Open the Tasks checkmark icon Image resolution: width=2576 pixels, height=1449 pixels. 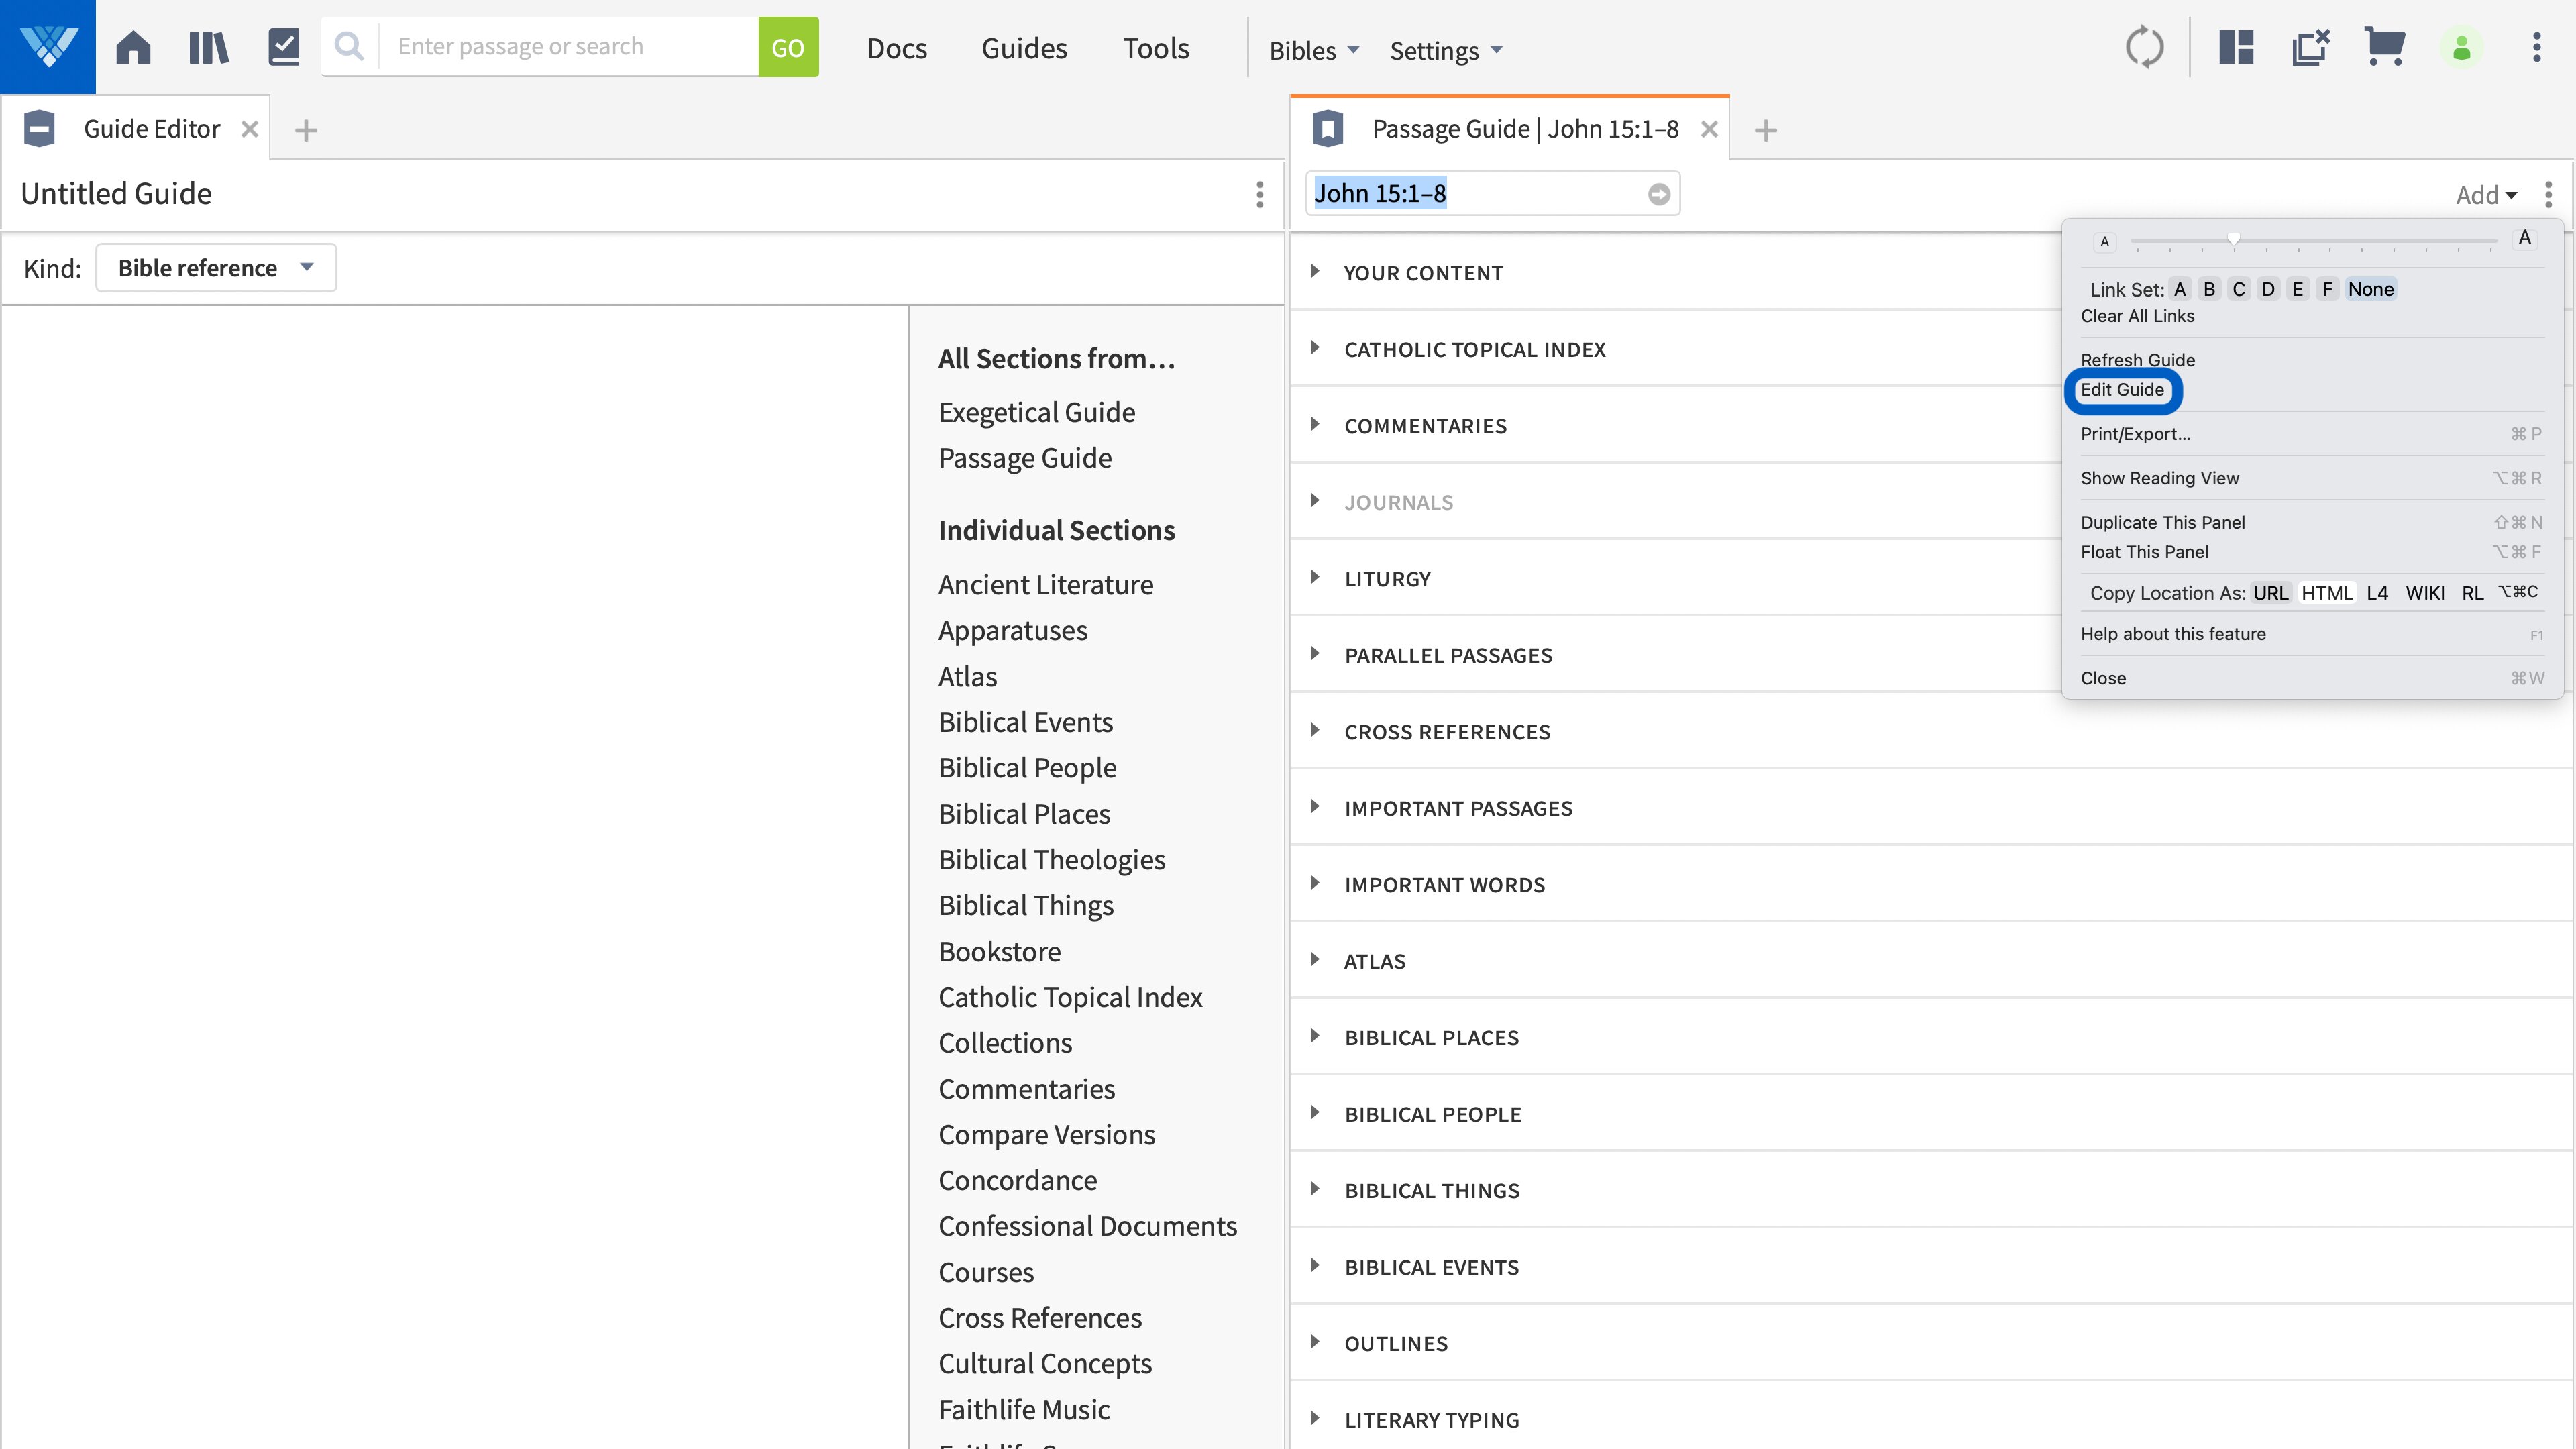(x=283, y=46)
